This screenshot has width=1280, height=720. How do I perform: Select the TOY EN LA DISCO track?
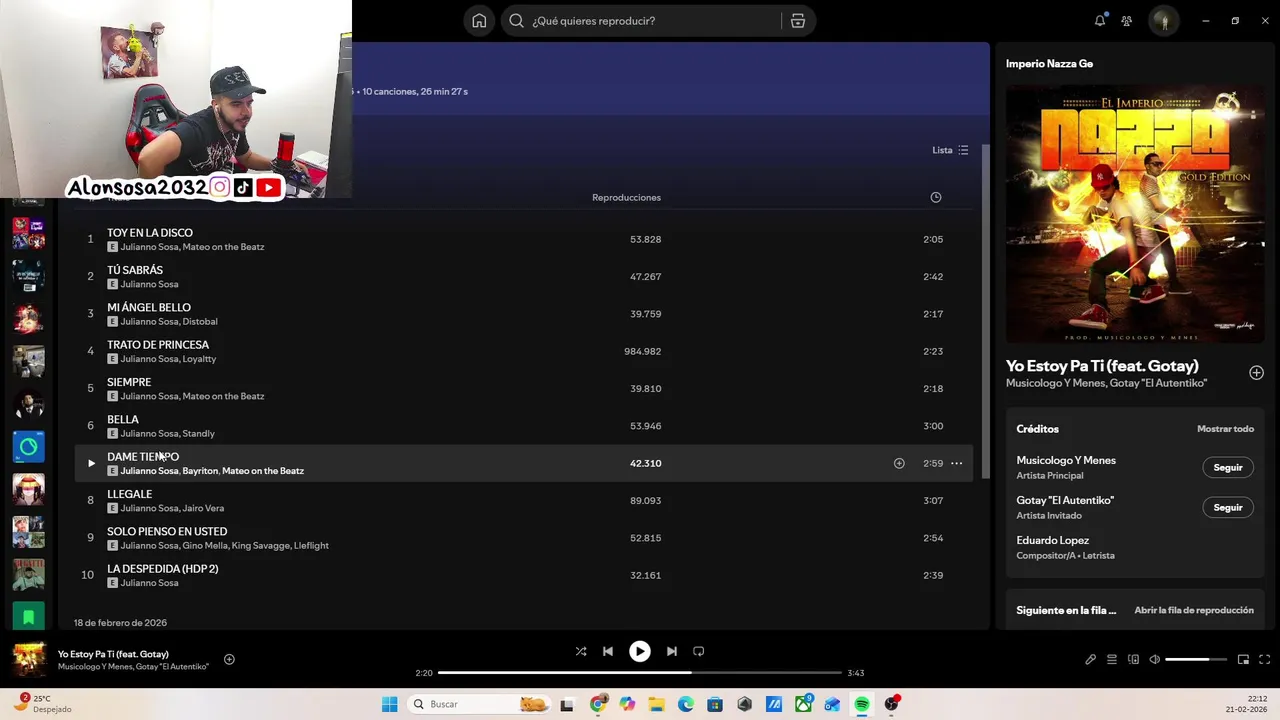coord(150,233)
